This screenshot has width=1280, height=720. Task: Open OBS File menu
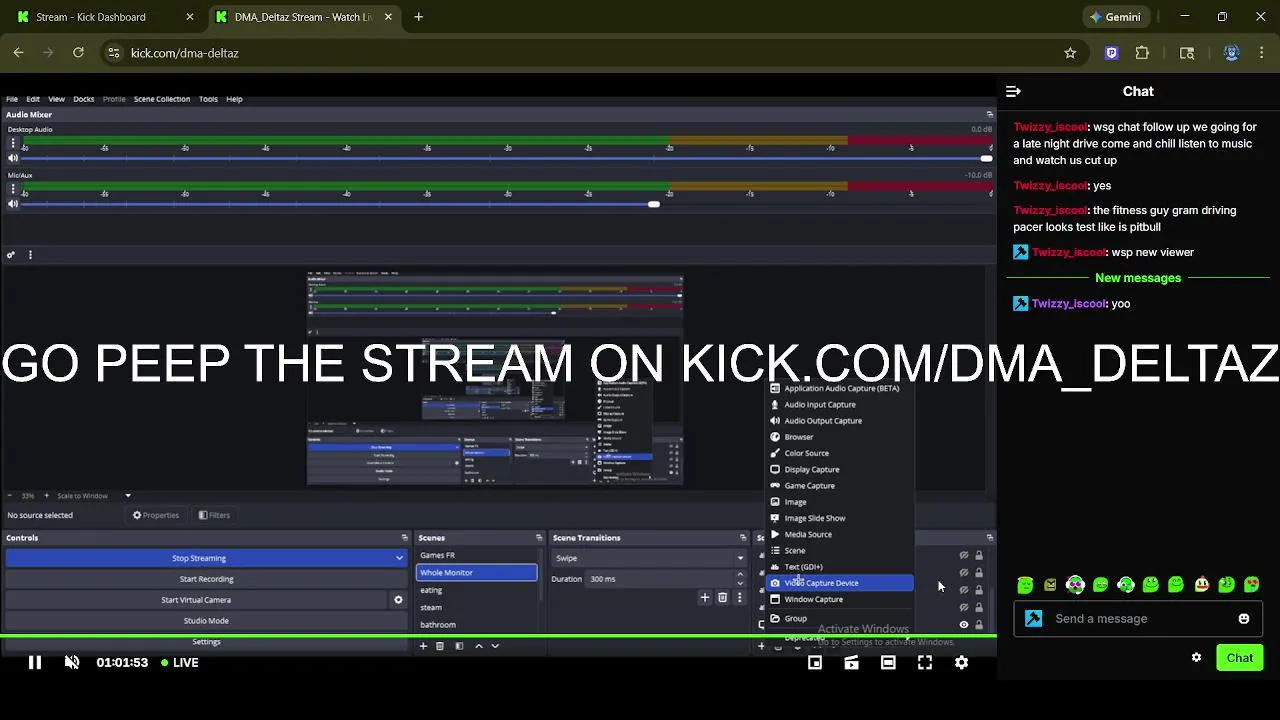pos(12,99)
